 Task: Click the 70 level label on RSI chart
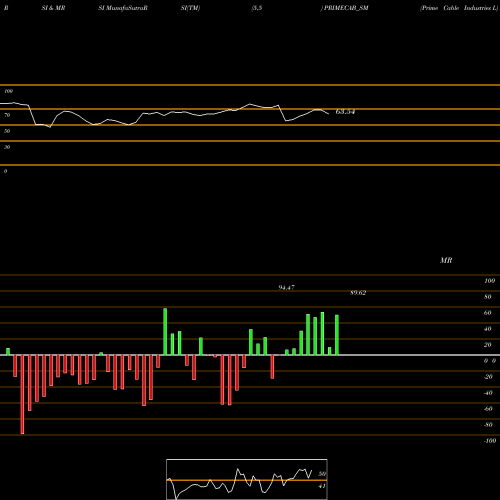7,115
